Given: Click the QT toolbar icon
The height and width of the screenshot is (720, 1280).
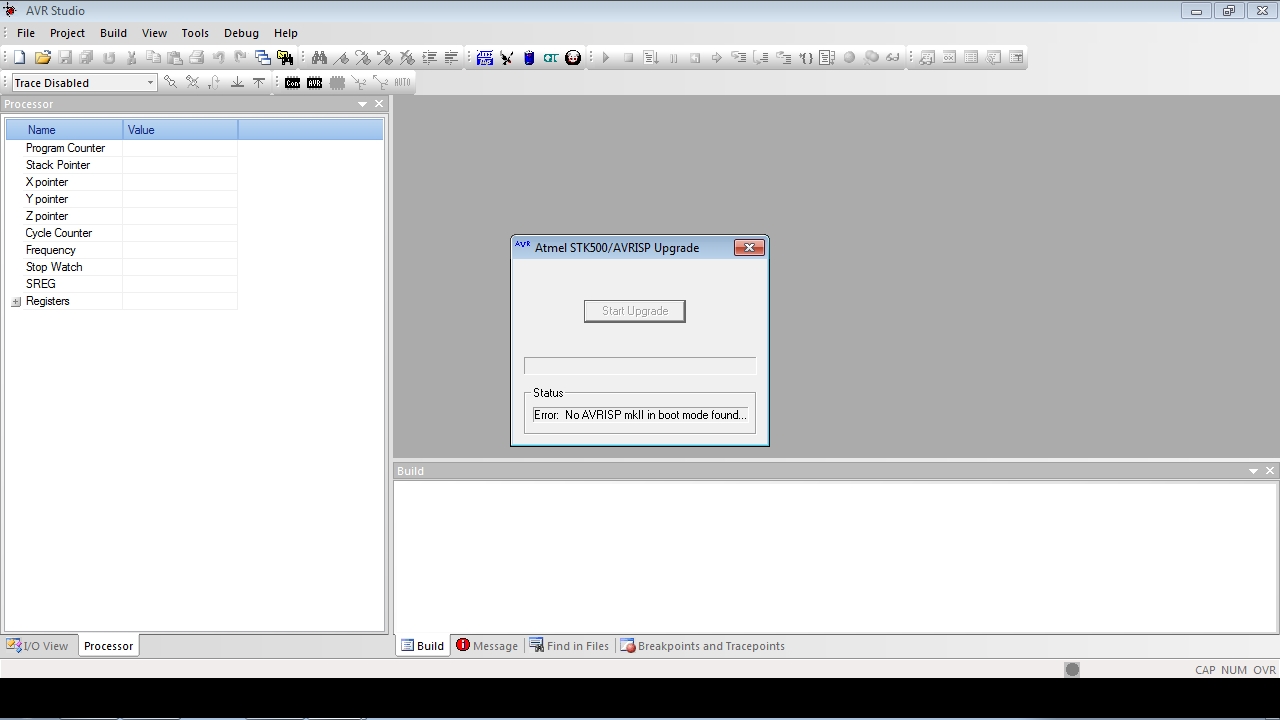Looking at the screenshot, I should 551,58.
